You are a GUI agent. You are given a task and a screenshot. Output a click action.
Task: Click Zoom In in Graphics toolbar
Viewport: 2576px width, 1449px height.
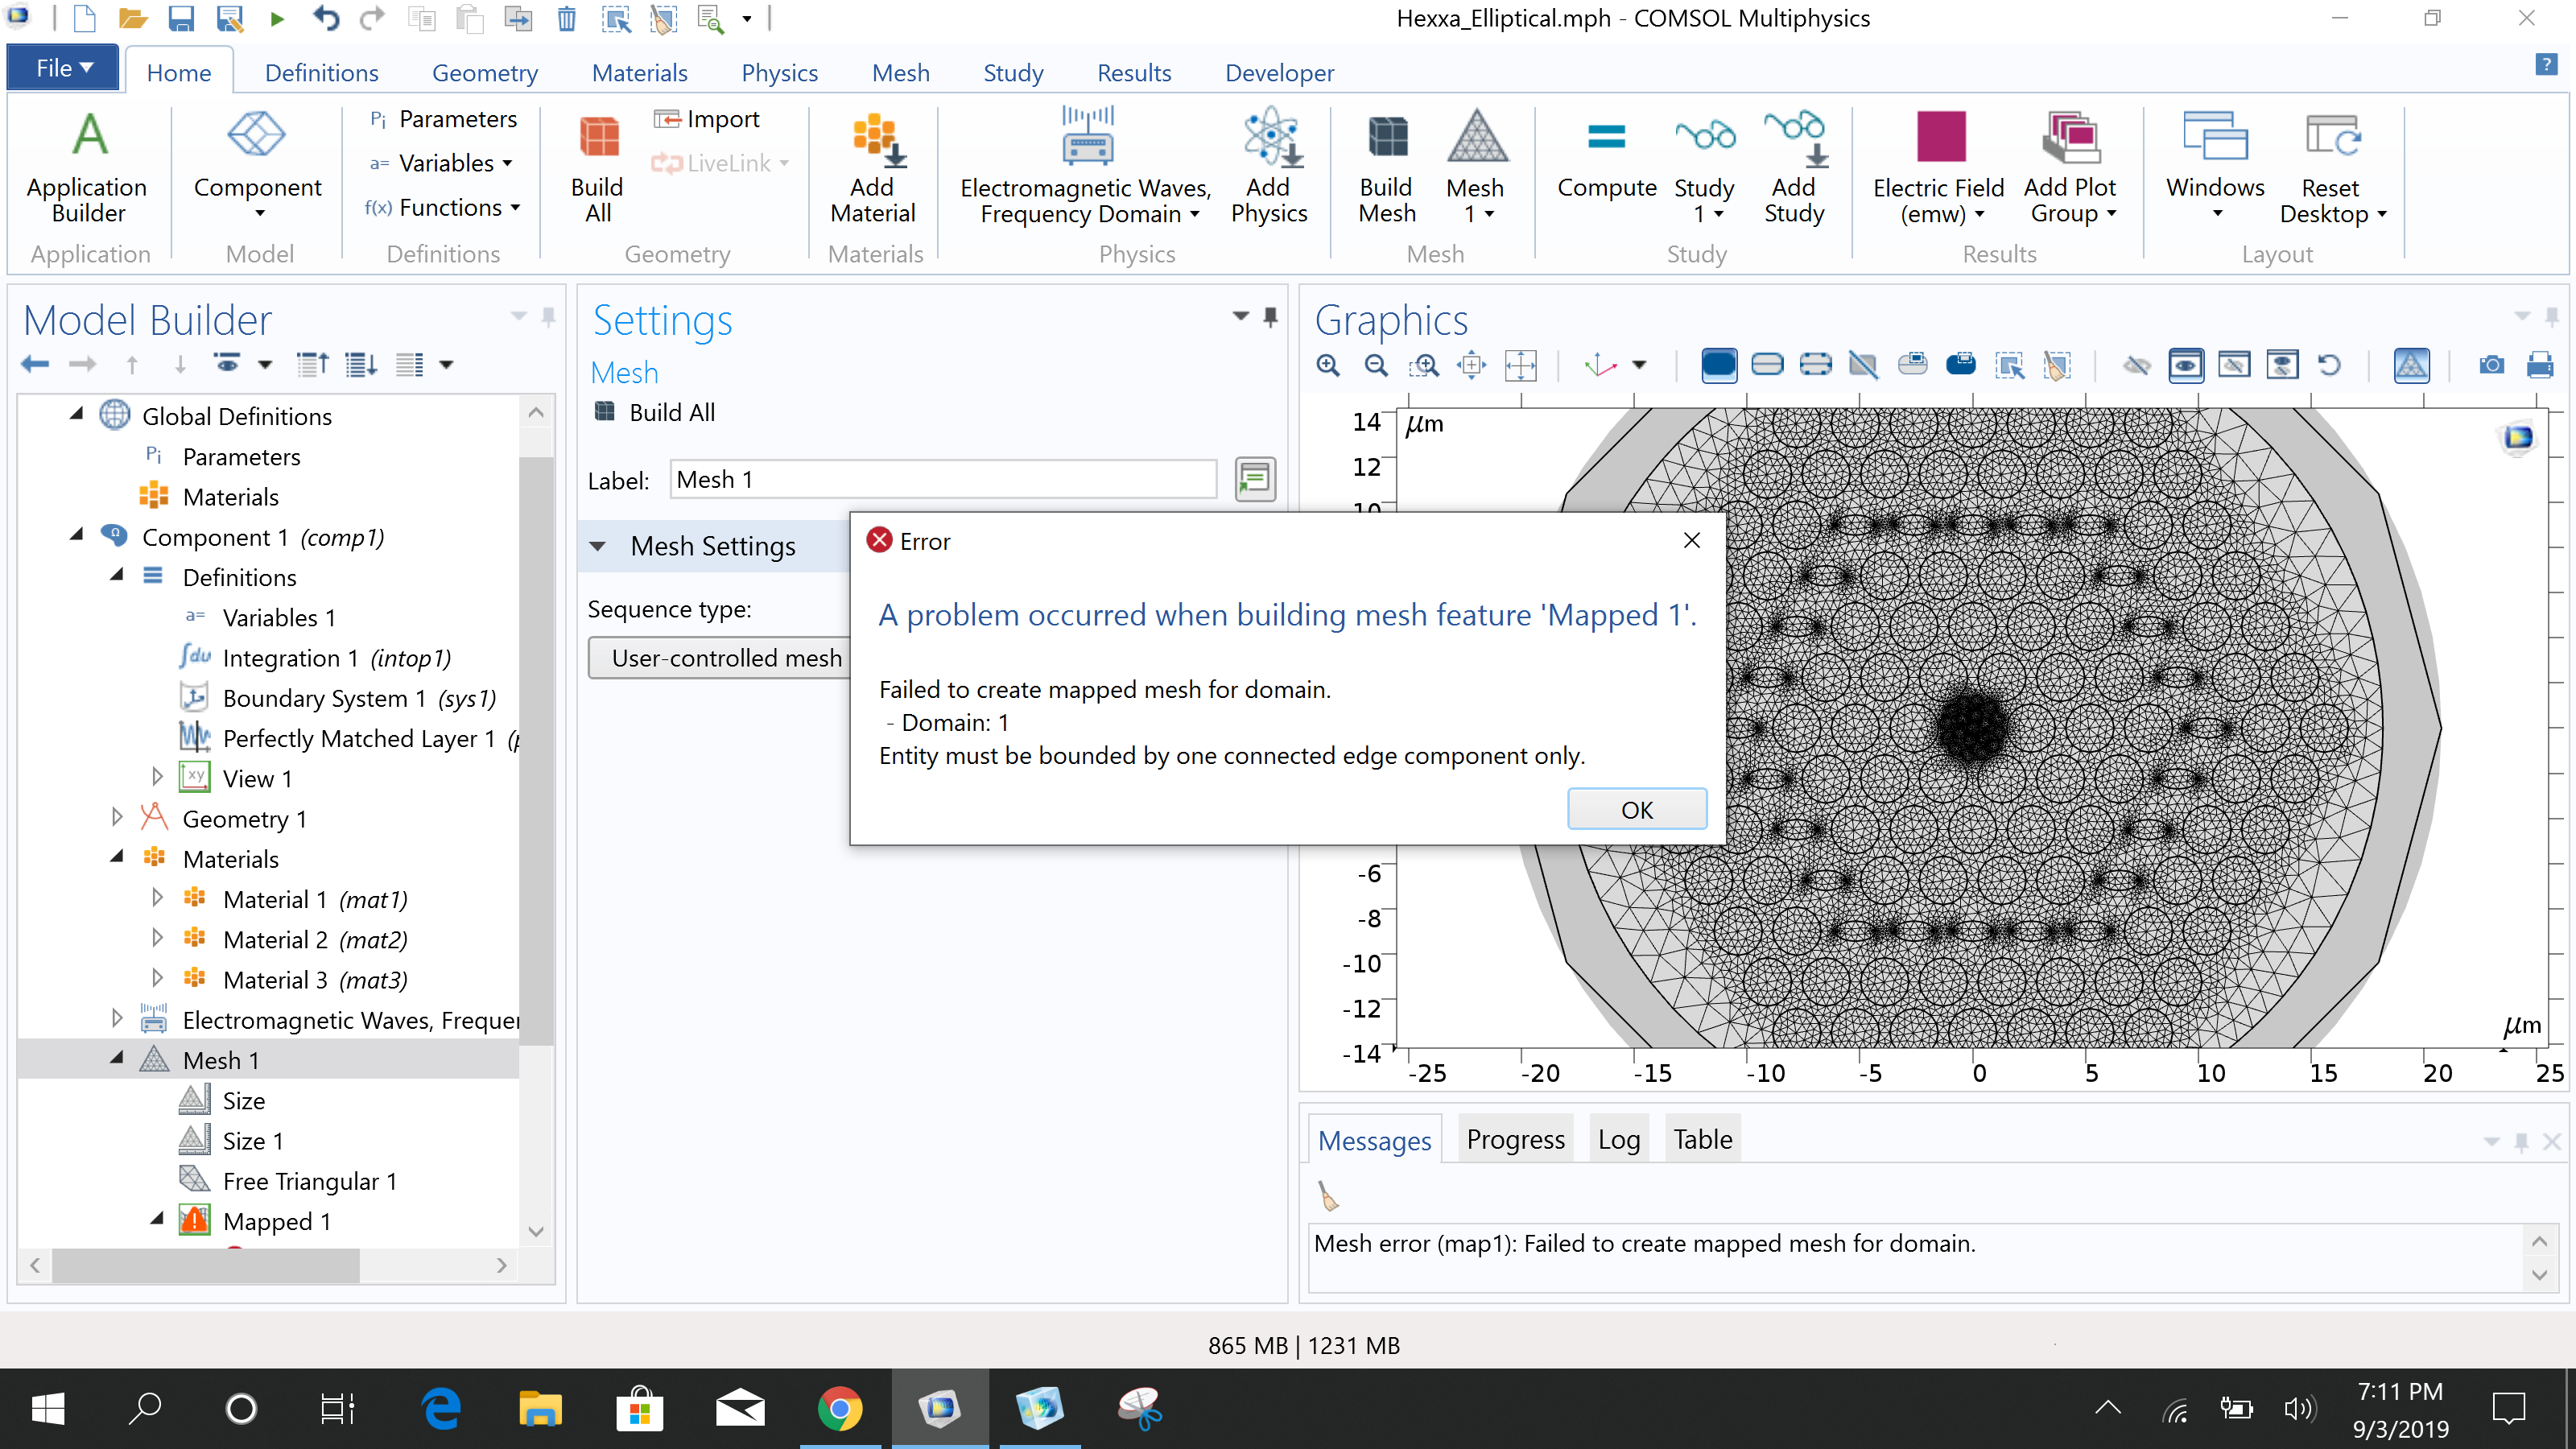click(1328, 365)
